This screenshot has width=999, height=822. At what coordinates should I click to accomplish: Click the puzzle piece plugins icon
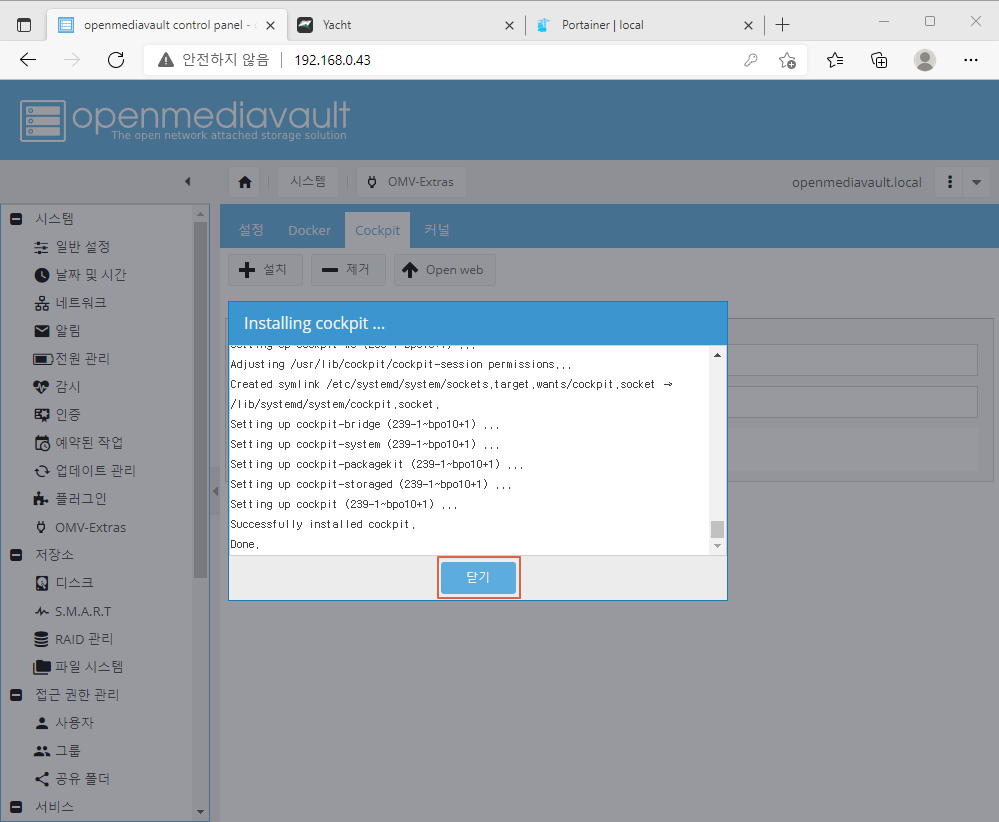[x=41, y=499]
